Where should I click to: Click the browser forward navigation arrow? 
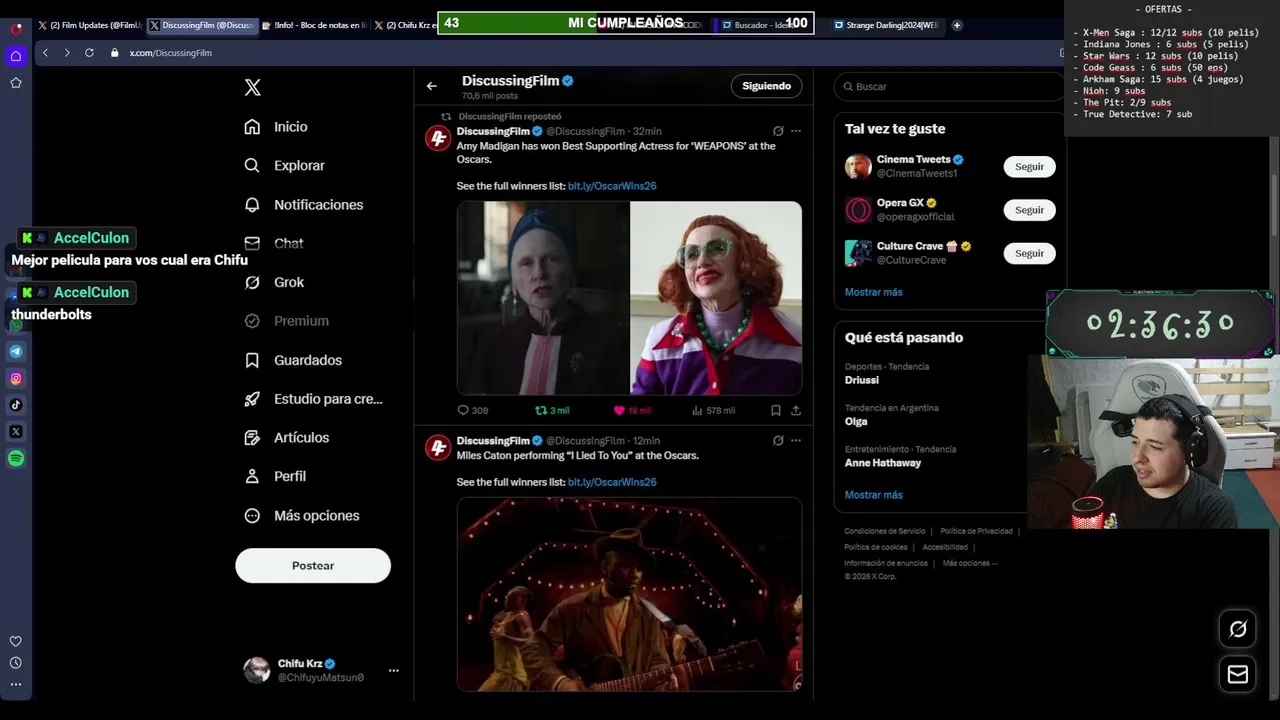coord(67,53)
